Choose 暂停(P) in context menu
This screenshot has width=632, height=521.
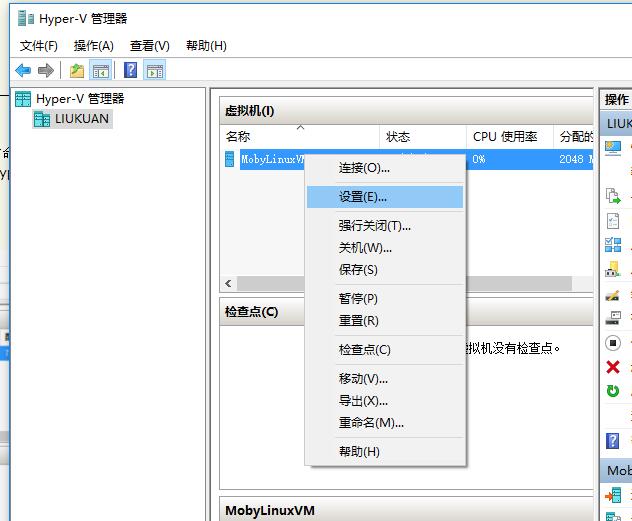(x=385, y=299)
